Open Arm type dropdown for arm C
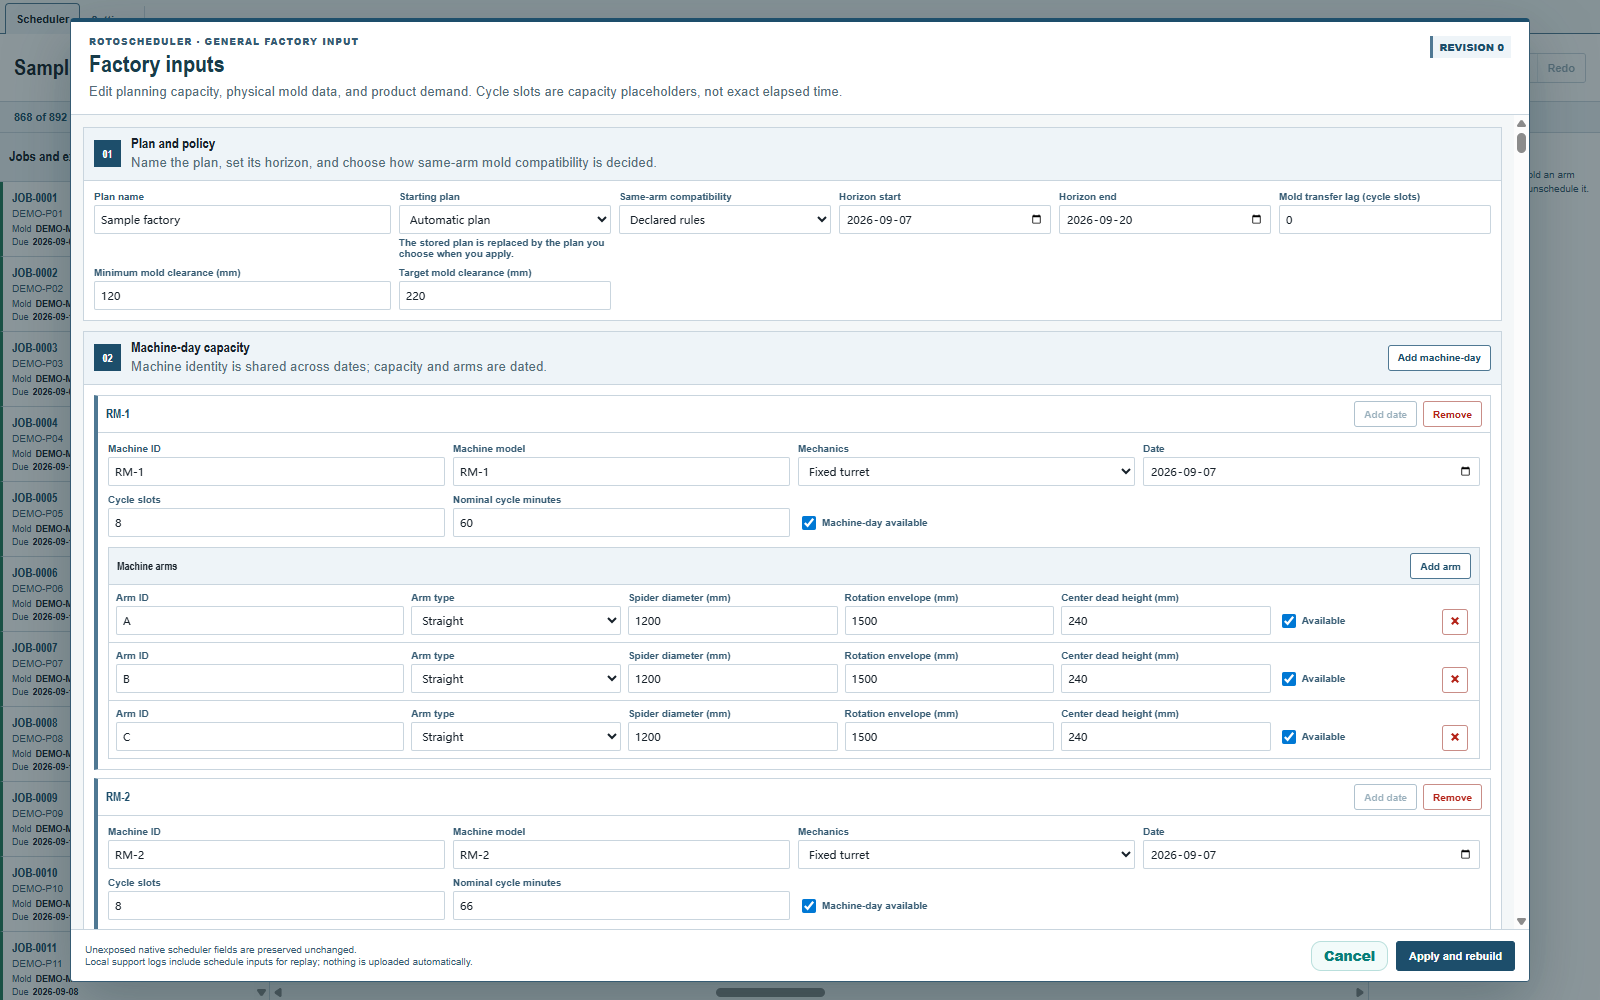Viewport: 1600px width, 1000px height. tap(516, 737)
